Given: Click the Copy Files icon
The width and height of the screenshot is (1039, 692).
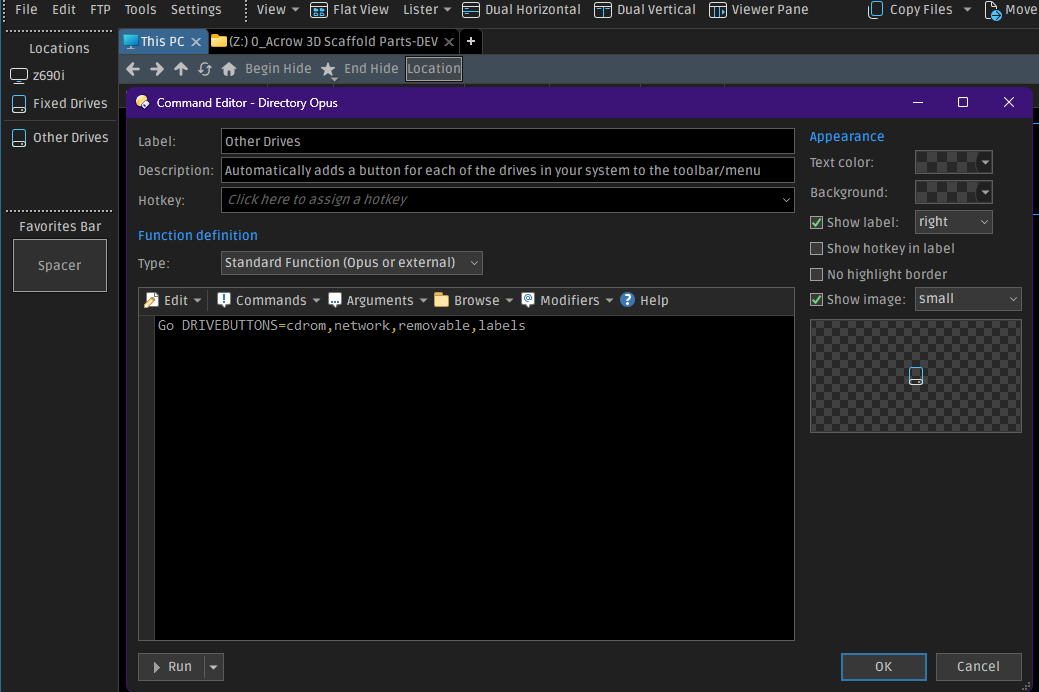Looking at the screenshot, I should [876, 10].
